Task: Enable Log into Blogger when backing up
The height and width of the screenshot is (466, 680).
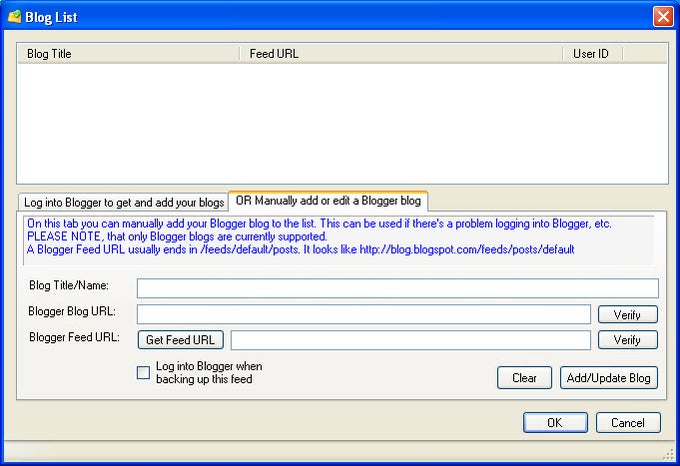Action: pyautogui.click(x=144, y=373)
